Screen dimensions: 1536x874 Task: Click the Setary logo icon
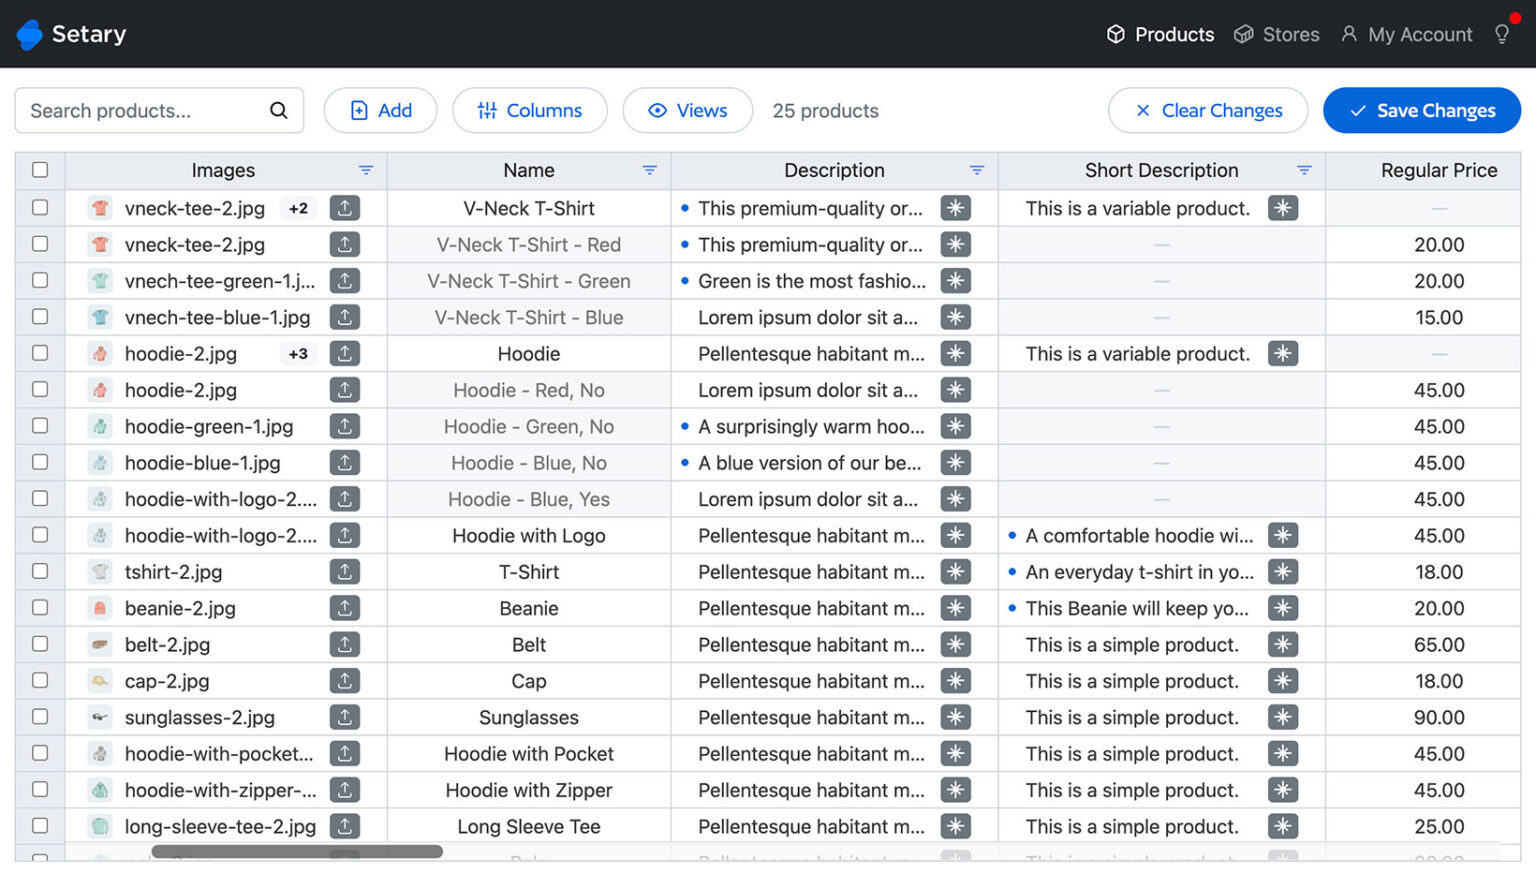coord(29,33)
